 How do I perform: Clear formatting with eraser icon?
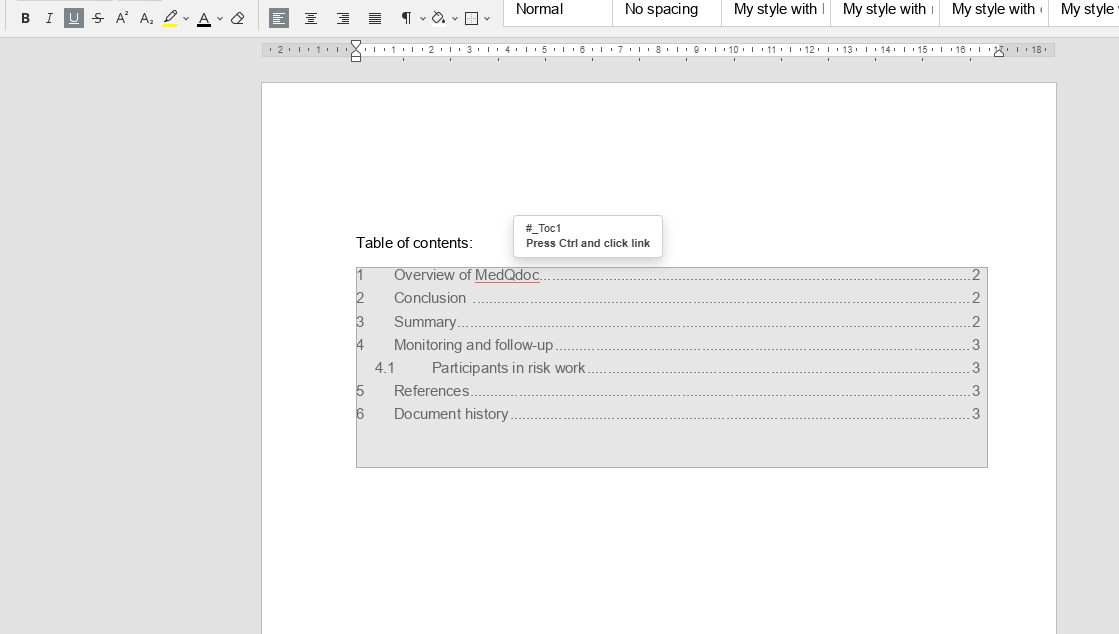238,18
